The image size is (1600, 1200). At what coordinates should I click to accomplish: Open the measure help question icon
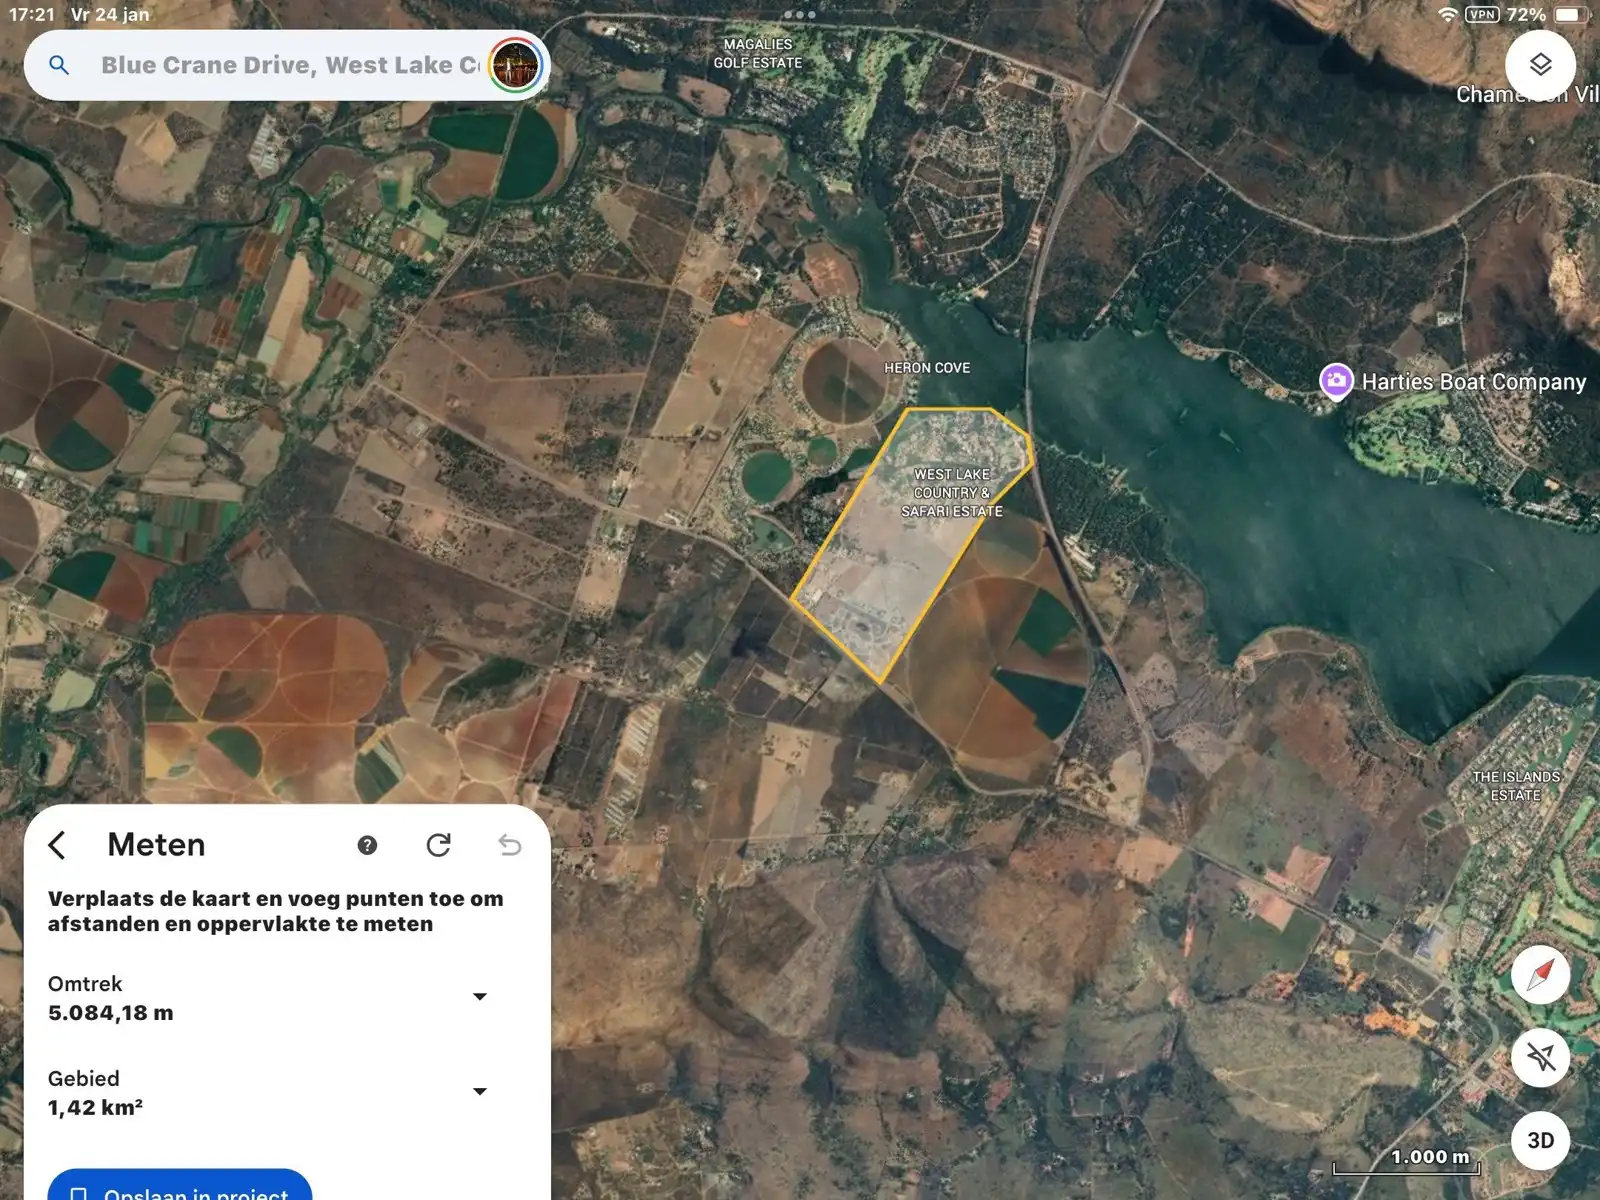click(x=367, y=845)
